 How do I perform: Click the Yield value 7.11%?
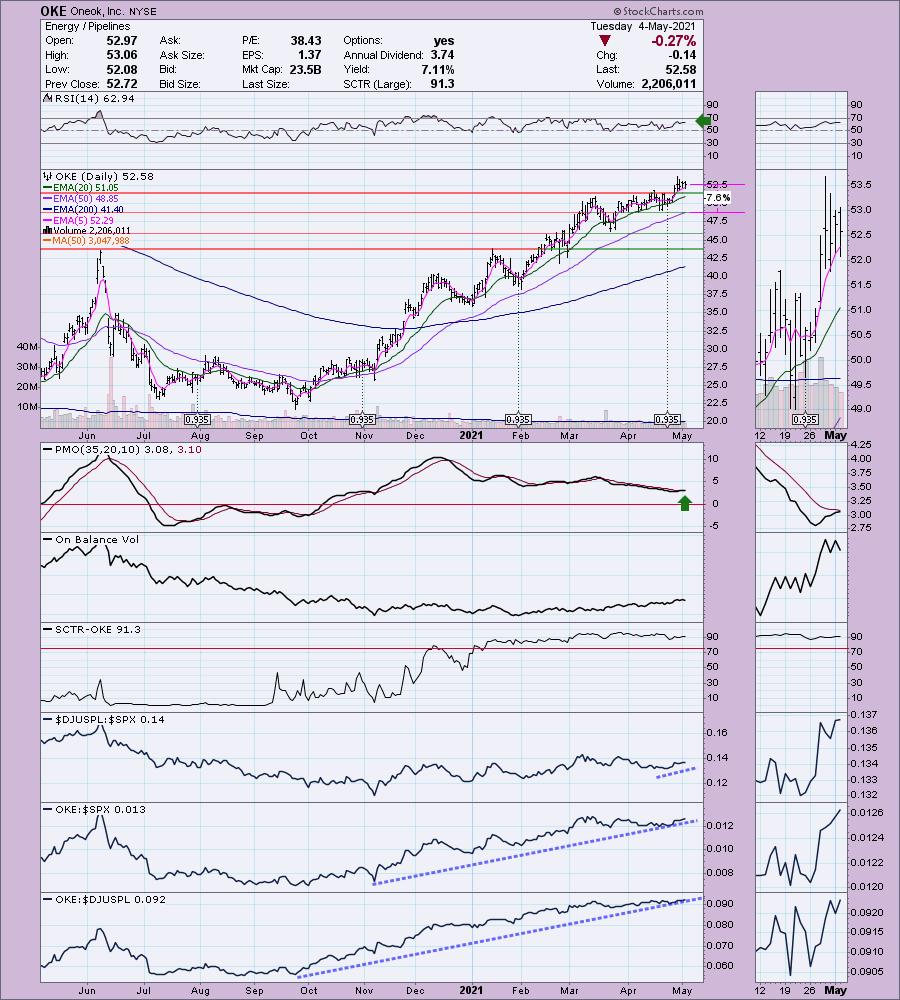point(438,70)
